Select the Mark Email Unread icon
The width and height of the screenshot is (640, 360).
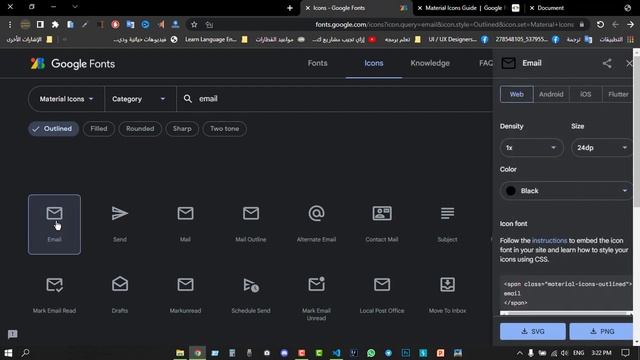[316, 284]
